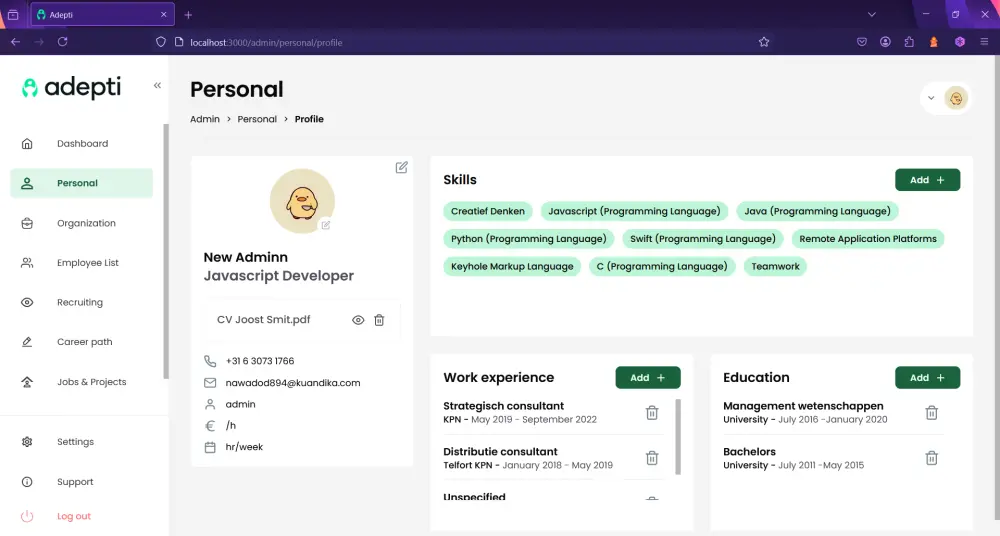
Task: Open the browser extensions icon
Action: tap(909, 42)
